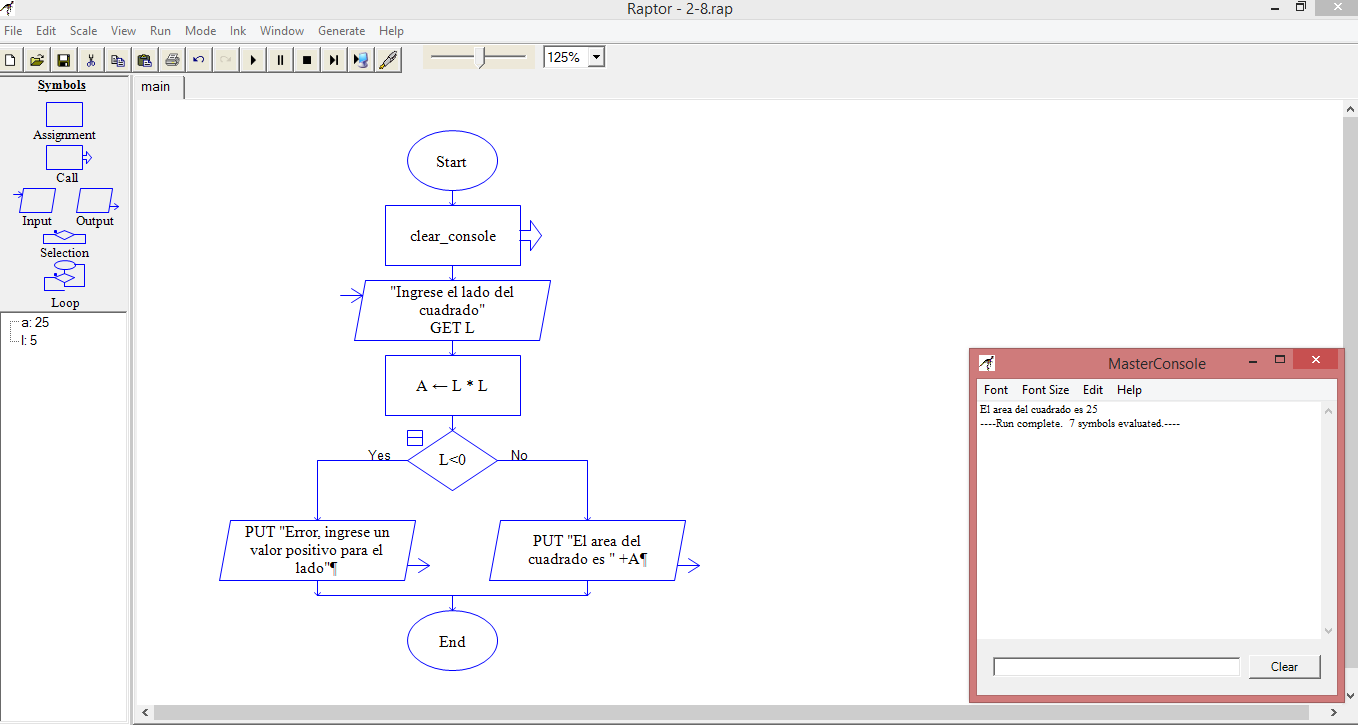
Task: Select the A ← L * L assignment box
Action: [x=452, y=385]
